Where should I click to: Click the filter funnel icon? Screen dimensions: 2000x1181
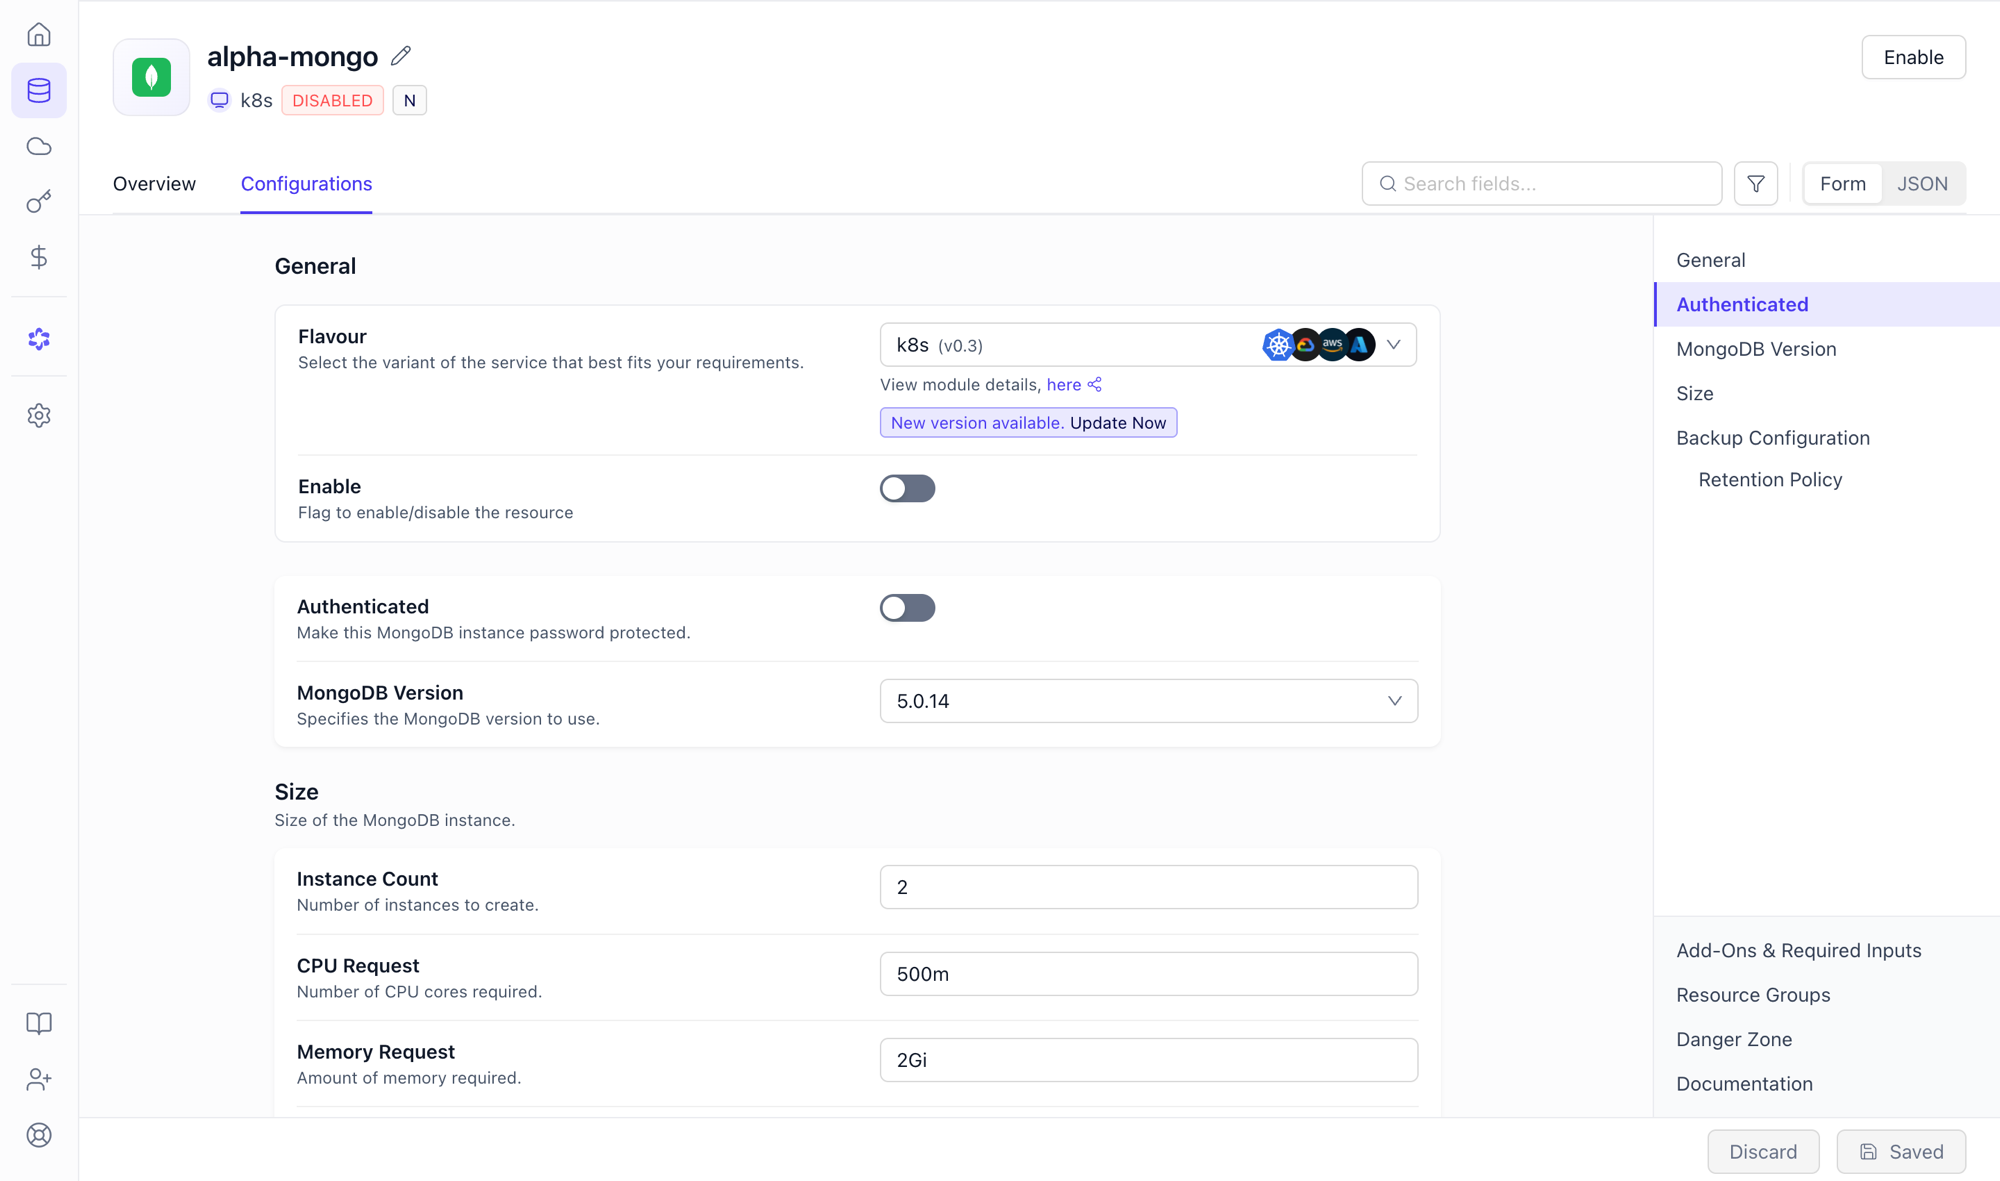tap(1756, 183)
